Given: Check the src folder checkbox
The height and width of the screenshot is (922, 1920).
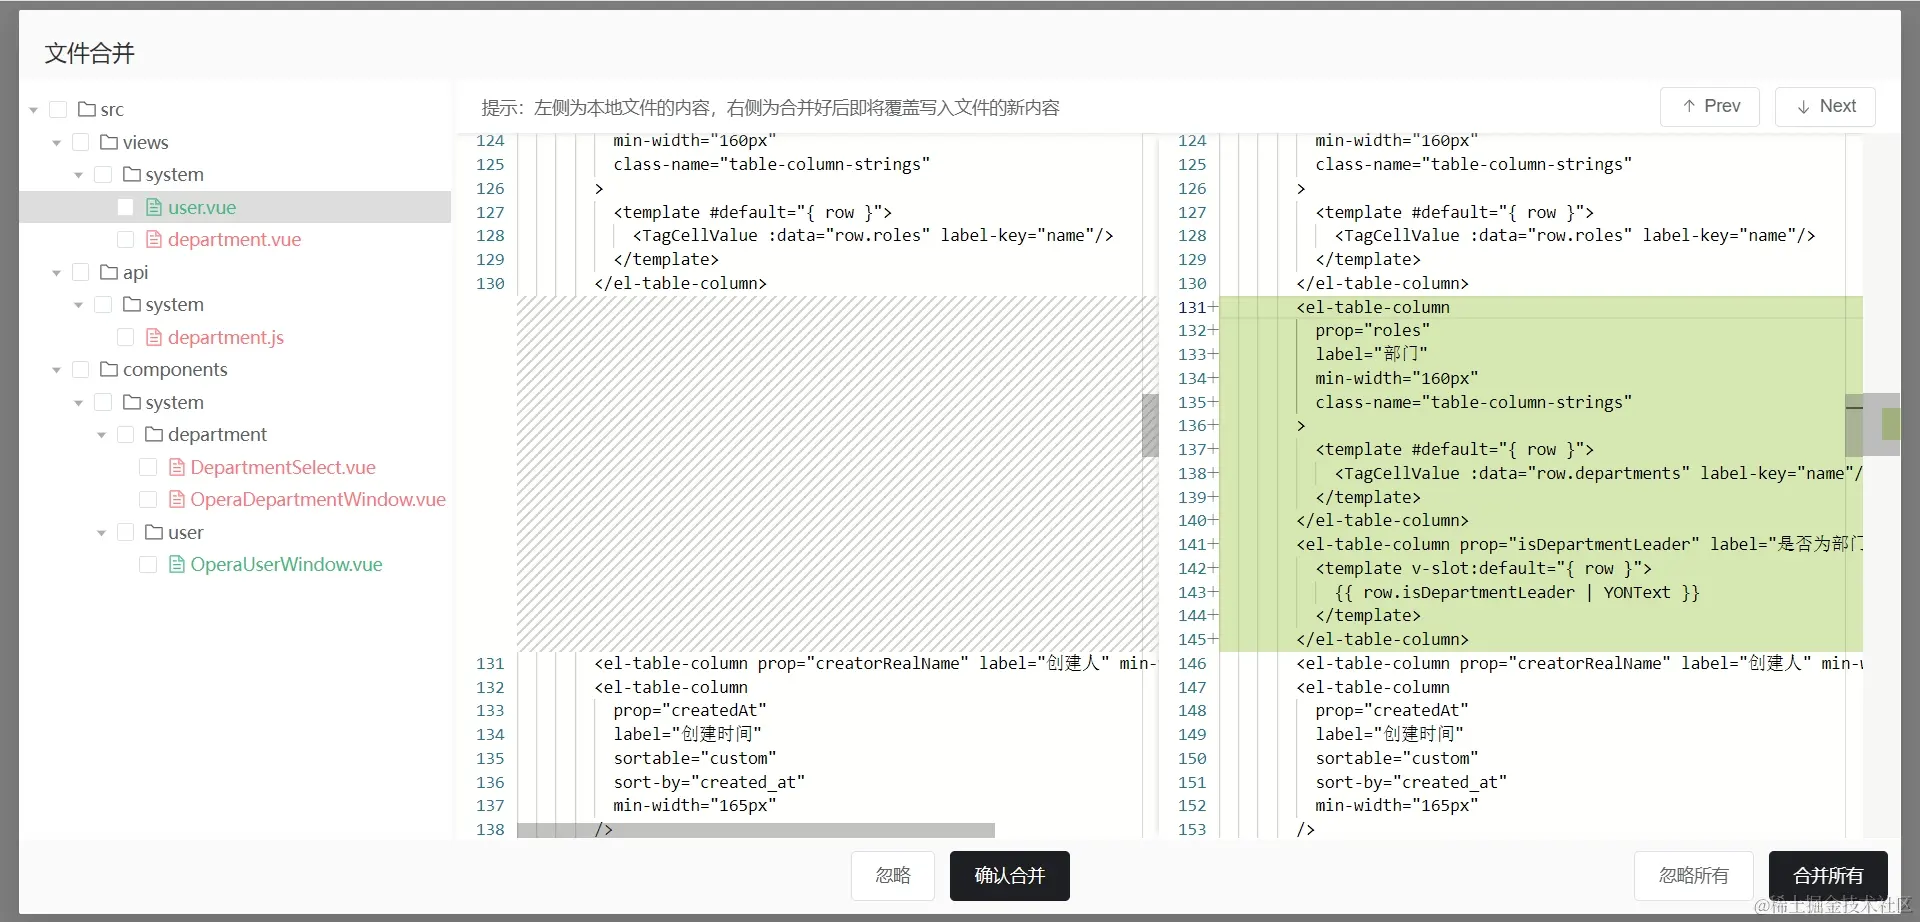Looking at the screenshot, I should pyautogui.click(x=58, y=109).
